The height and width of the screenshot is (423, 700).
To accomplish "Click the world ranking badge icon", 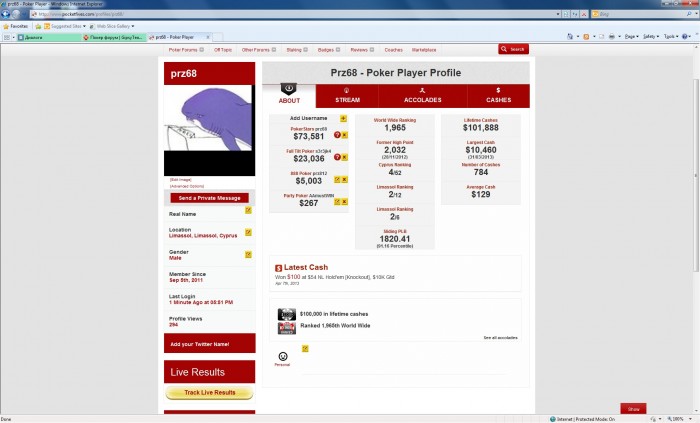I will click(x=287, y=328).
